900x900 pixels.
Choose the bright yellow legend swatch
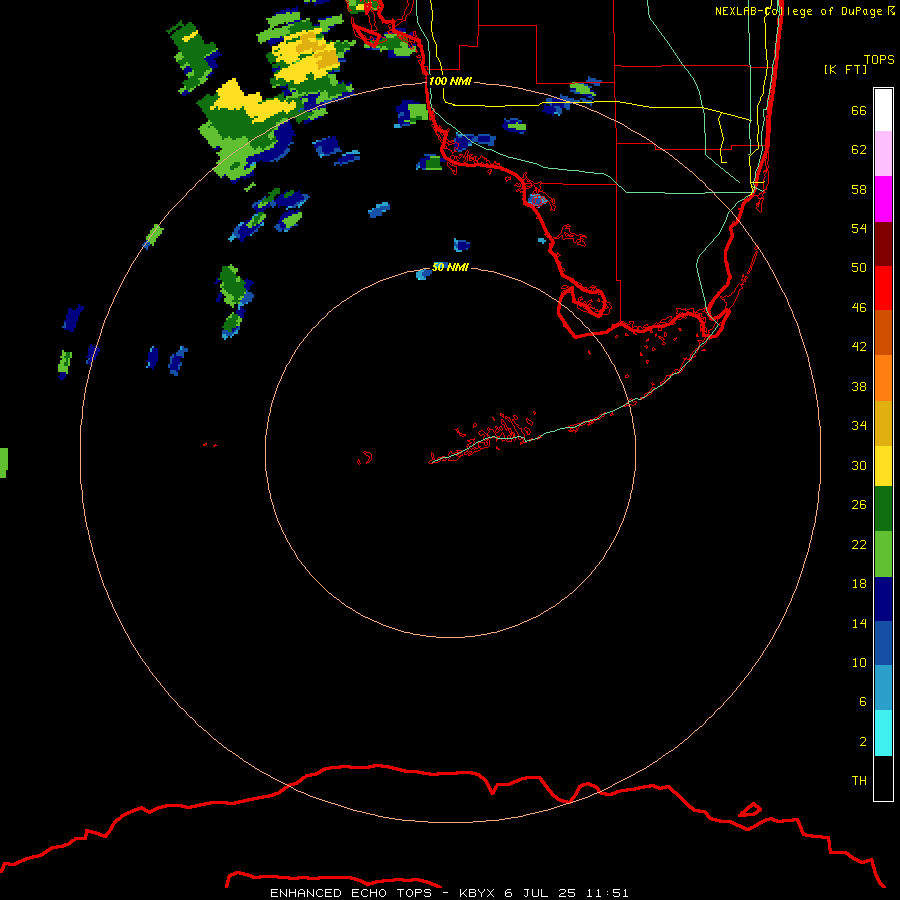click(883, 466)
